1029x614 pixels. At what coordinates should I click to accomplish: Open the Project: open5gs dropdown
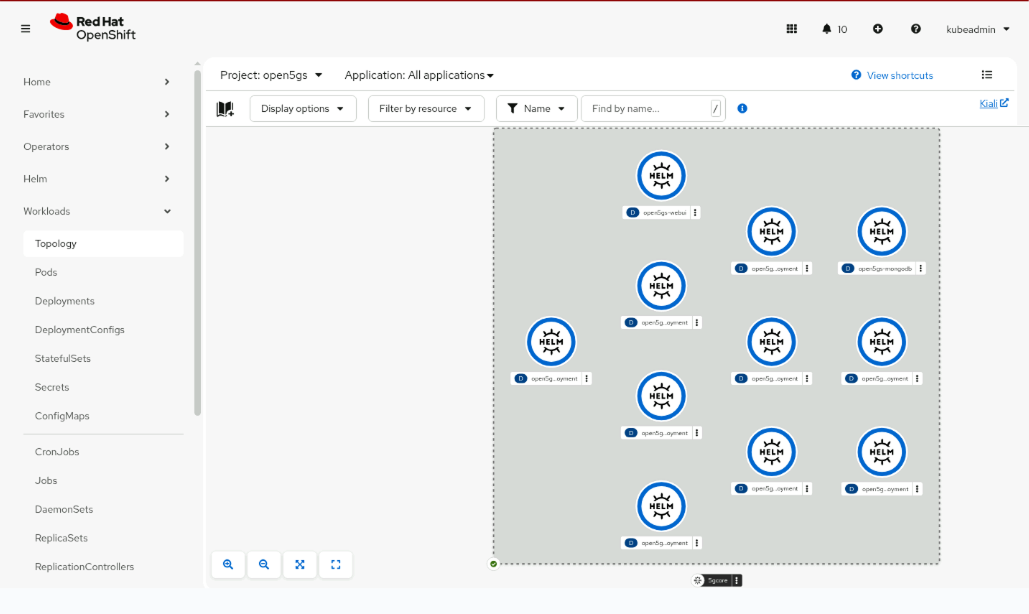pyautogui.click(x=271, y=75)
